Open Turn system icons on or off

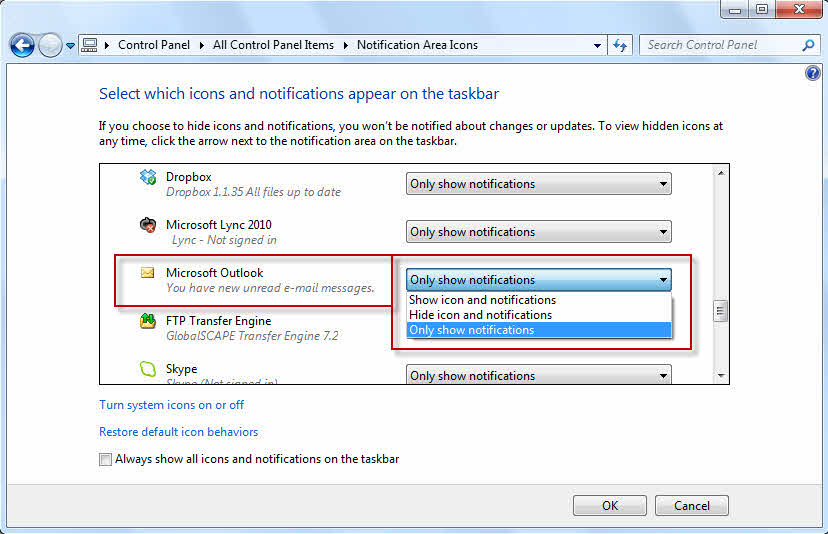(x=172, y=405)
